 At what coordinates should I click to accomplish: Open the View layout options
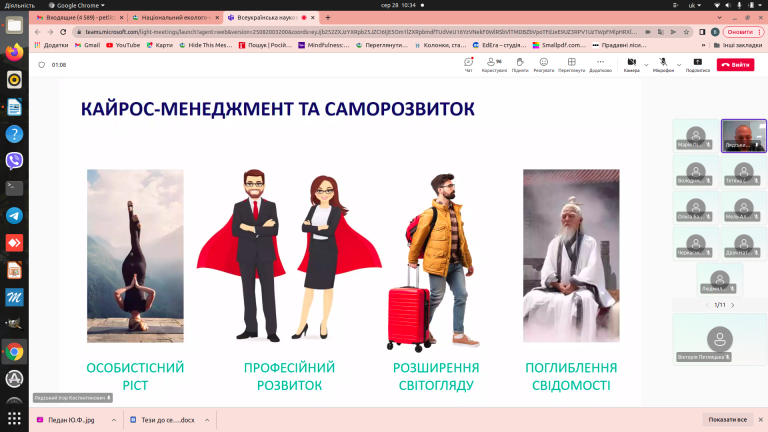[572, 64]
